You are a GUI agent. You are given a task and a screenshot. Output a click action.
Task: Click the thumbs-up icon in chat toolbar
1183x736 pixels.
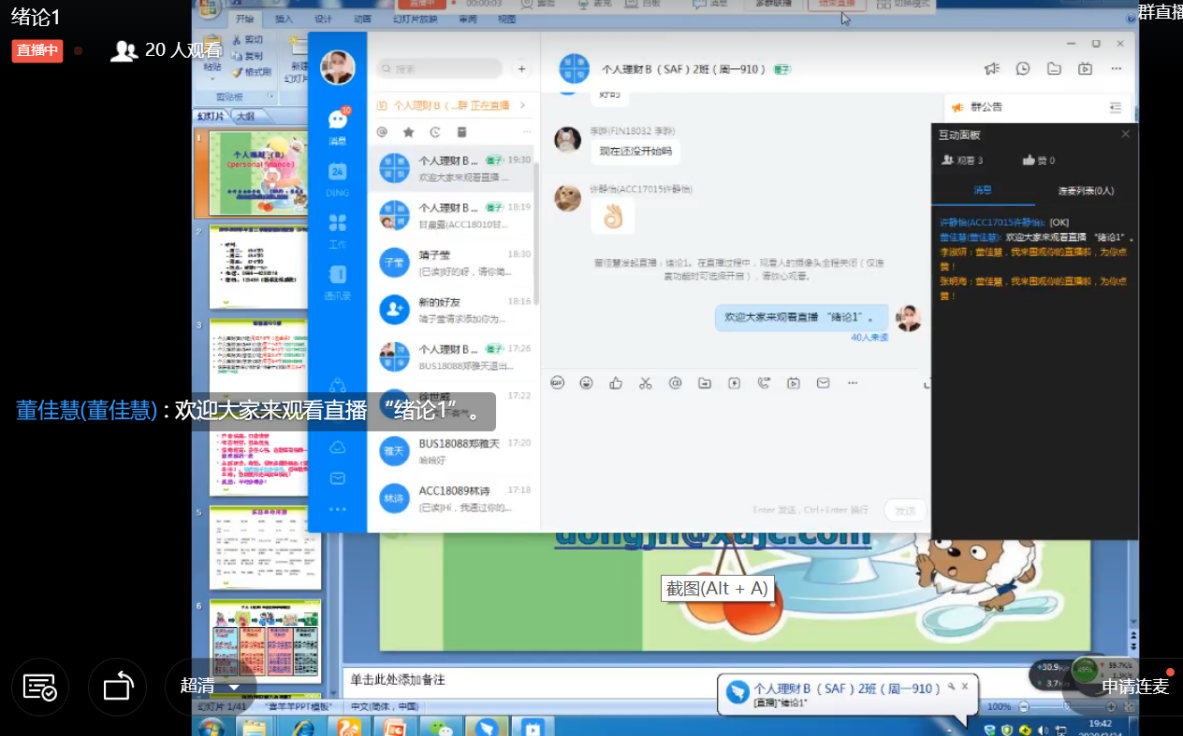coord(615,383)
